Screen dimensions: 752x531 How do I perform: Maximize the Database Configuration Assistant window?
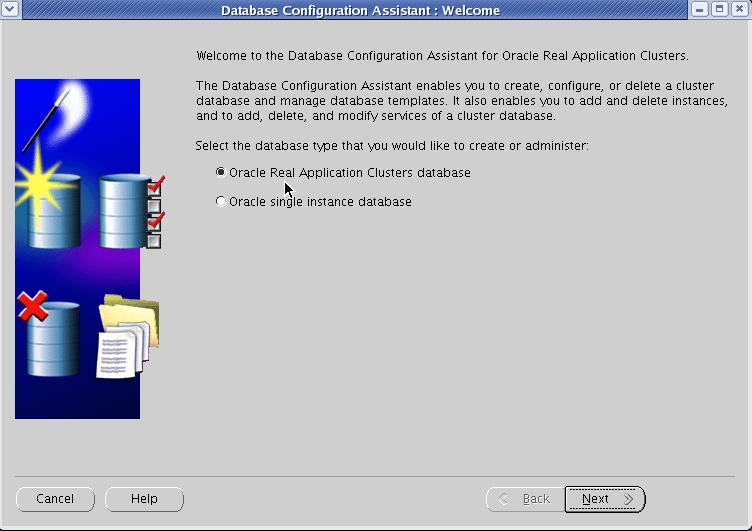(x=719, y=9)
